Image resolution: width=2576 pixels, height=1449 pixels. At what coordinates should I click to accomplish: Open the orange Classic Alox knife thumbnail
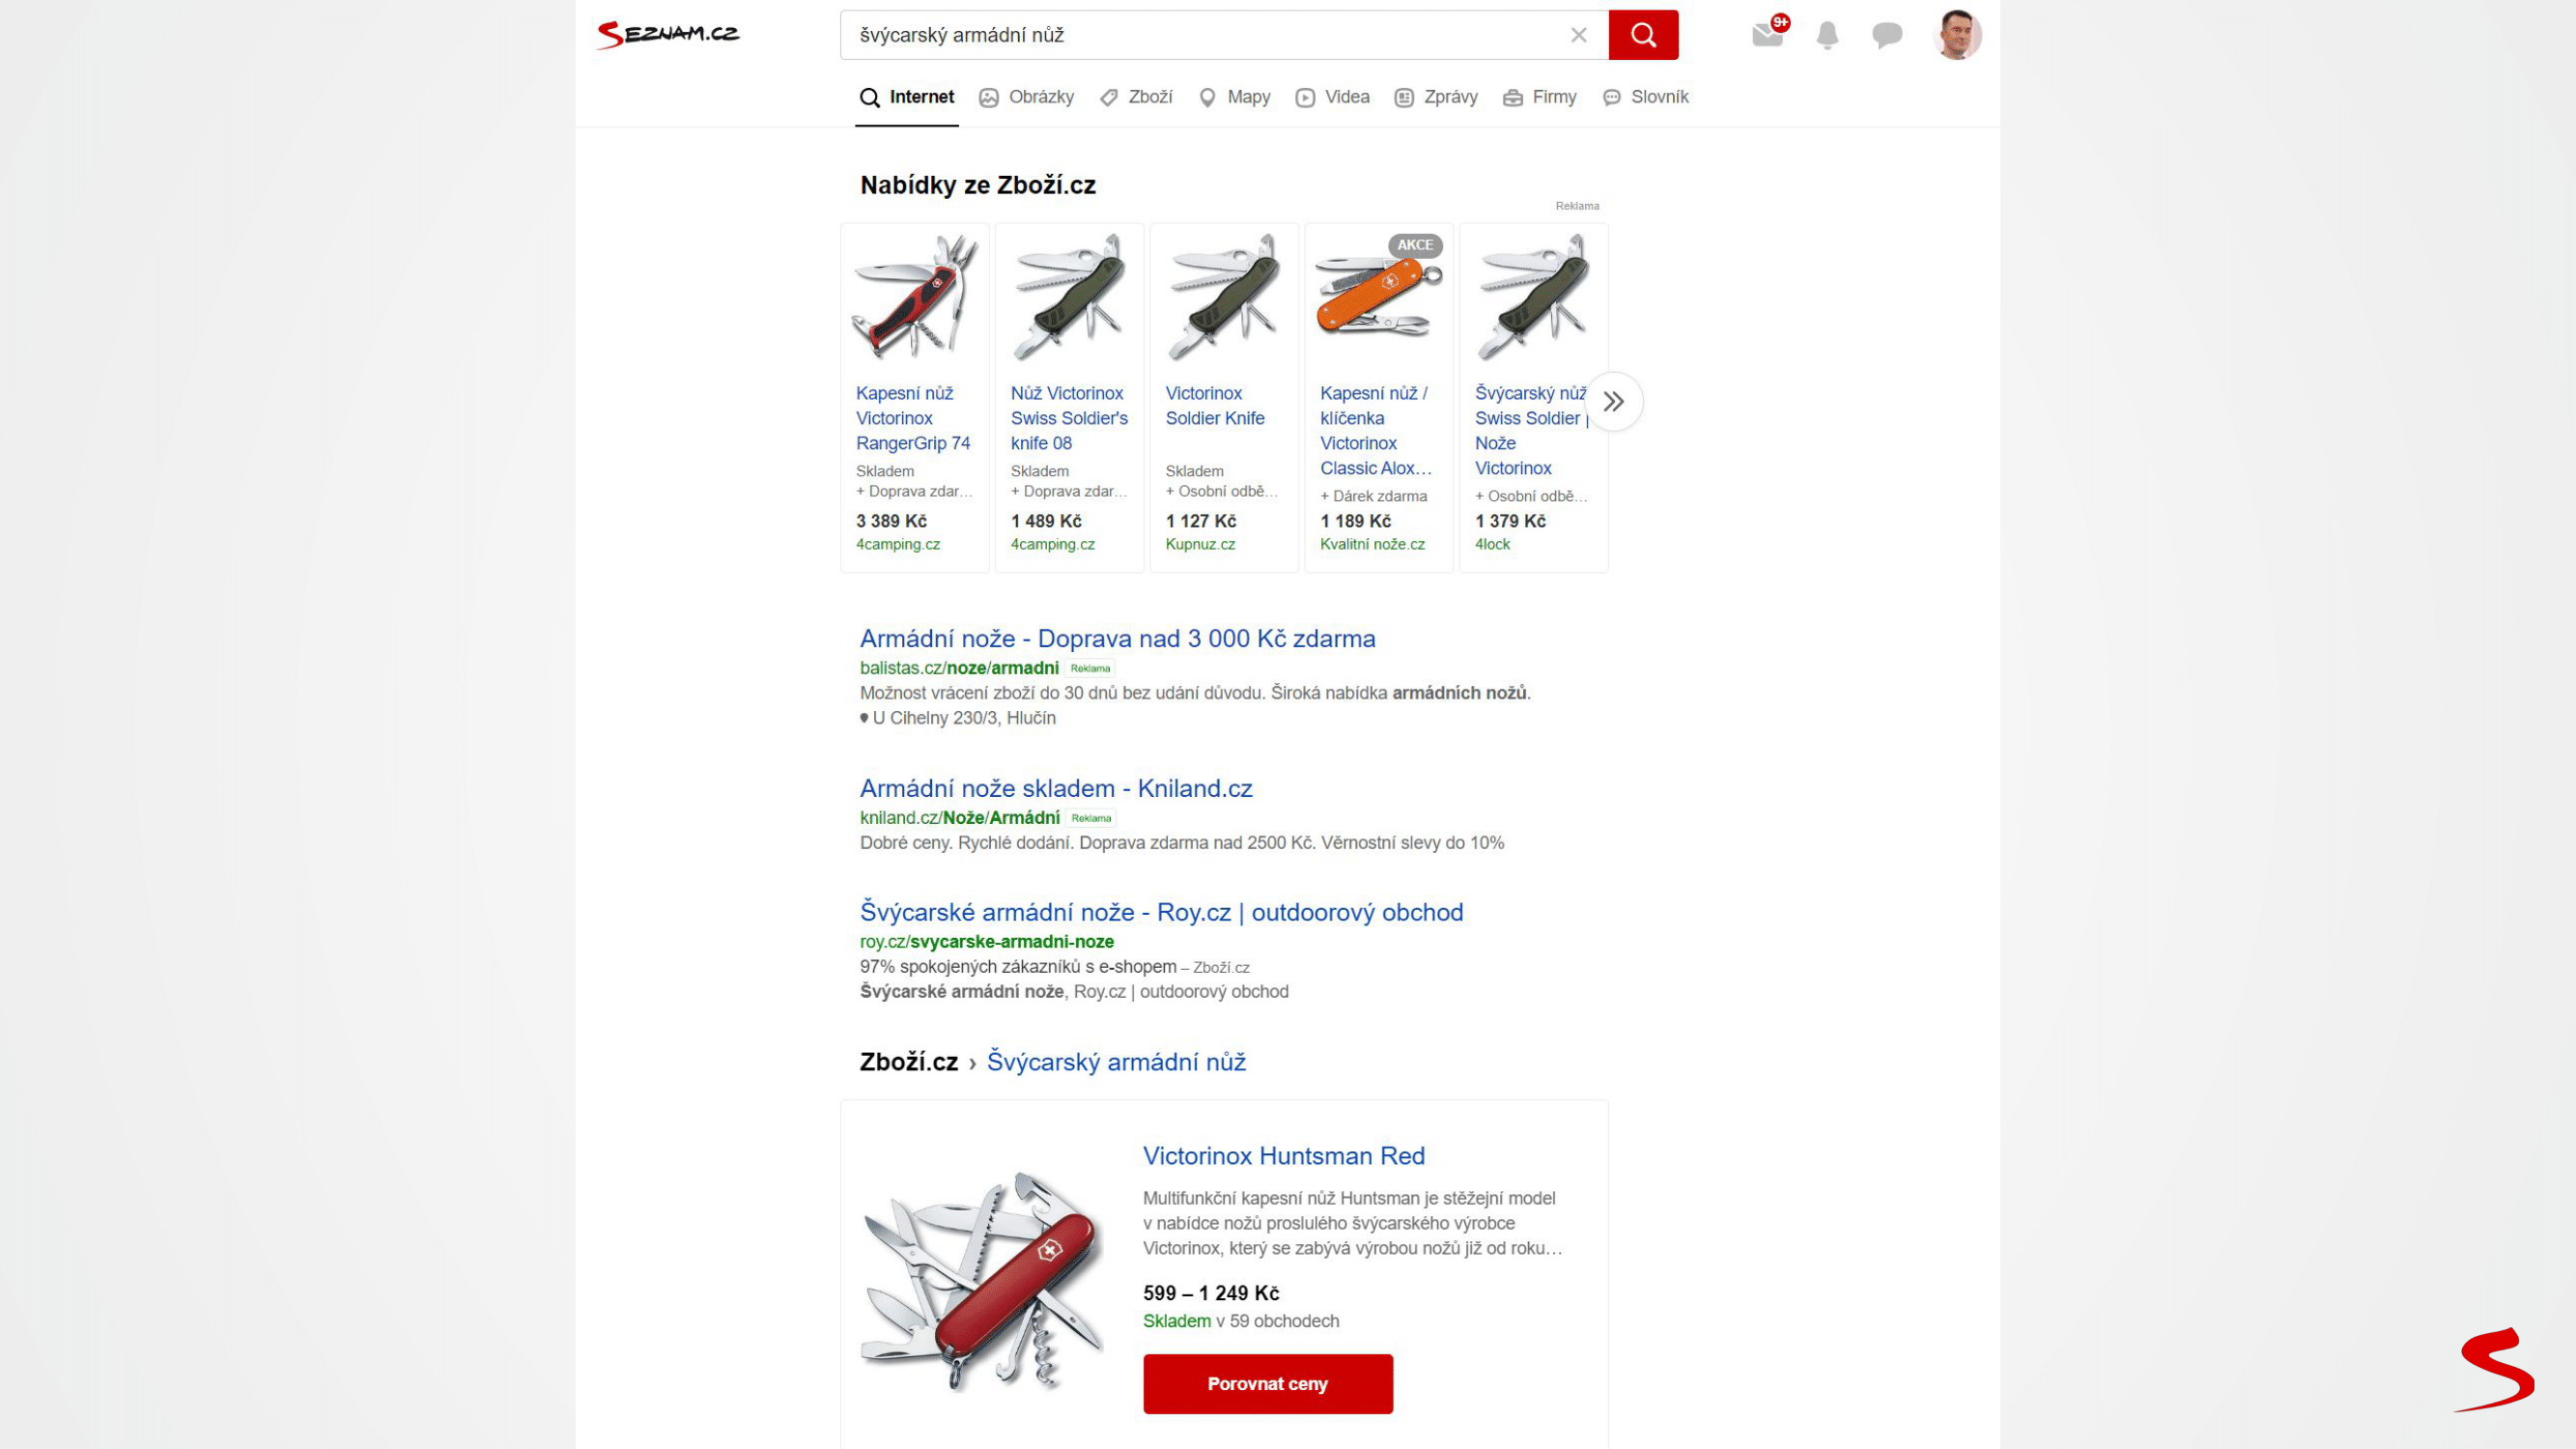(1378, 297)
